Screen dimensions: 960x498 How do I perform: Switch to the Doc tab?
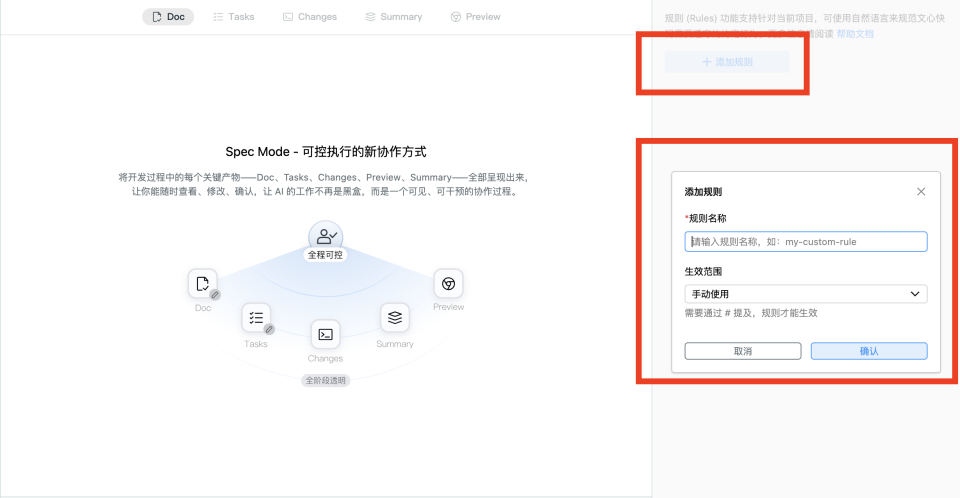pyautogui.click(x=168, y=17)
